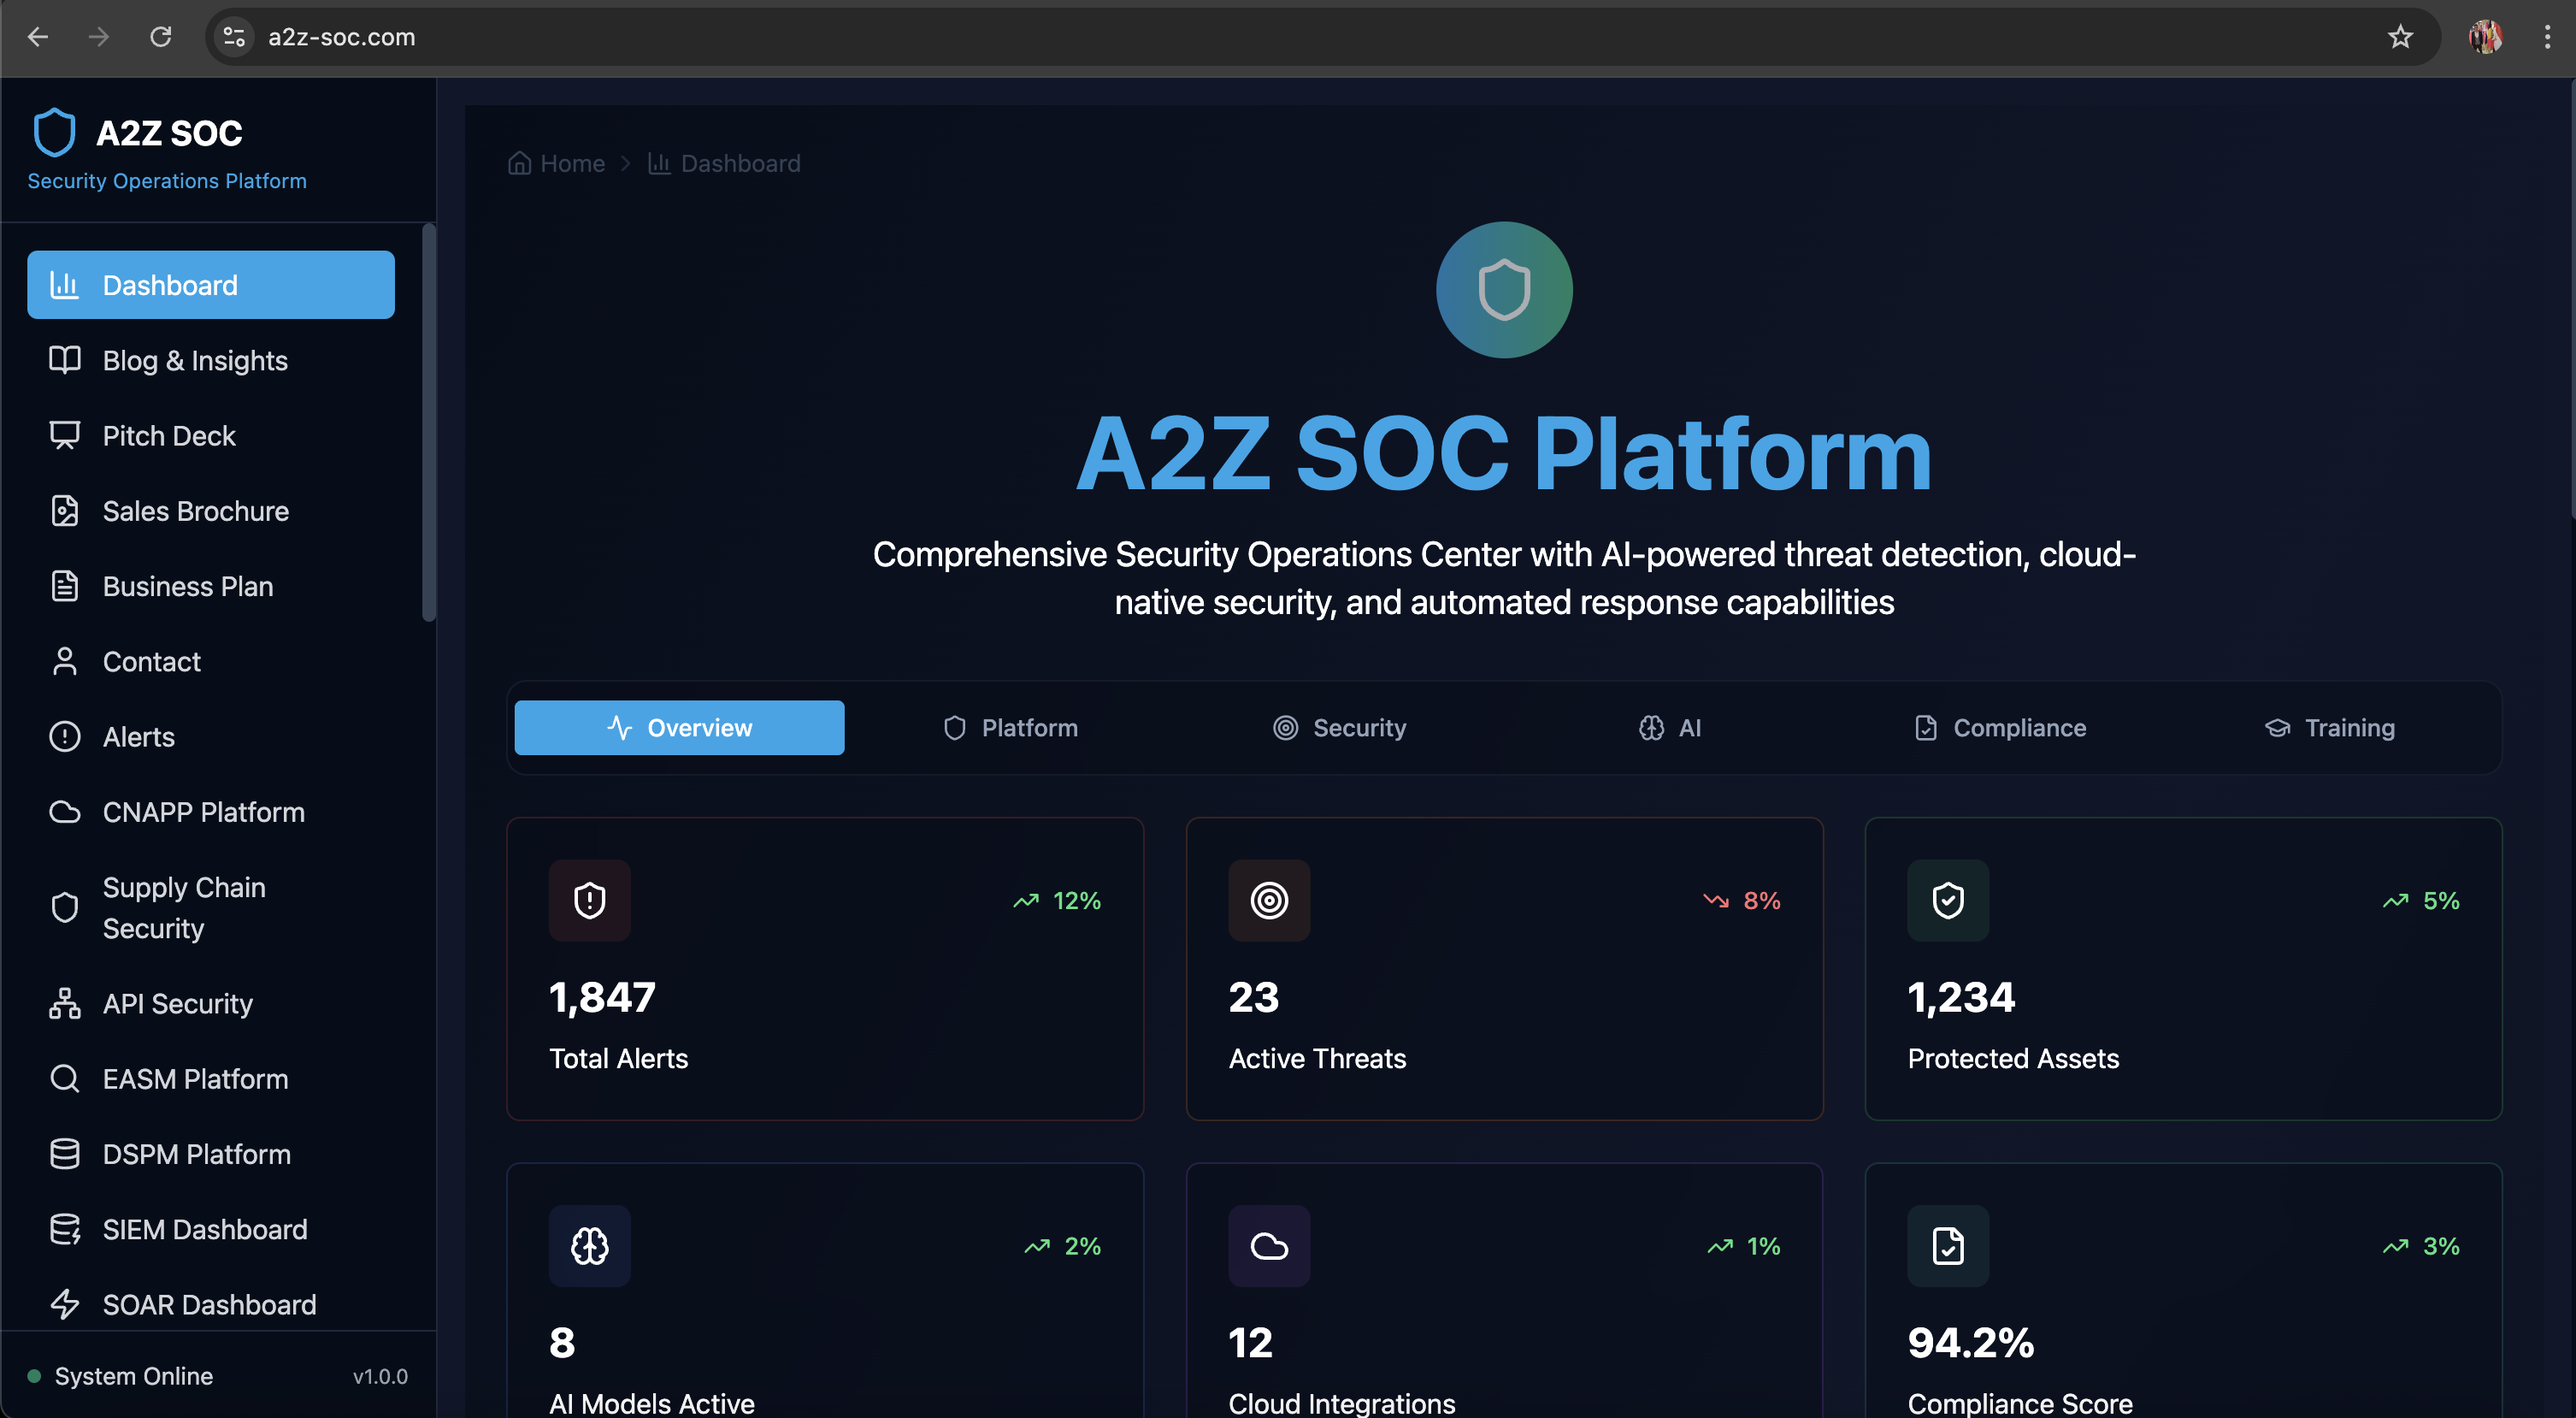Click the 1,234 Protected Assets value
This screenshot has height=1418, width=2576.
coord(1961,998)
